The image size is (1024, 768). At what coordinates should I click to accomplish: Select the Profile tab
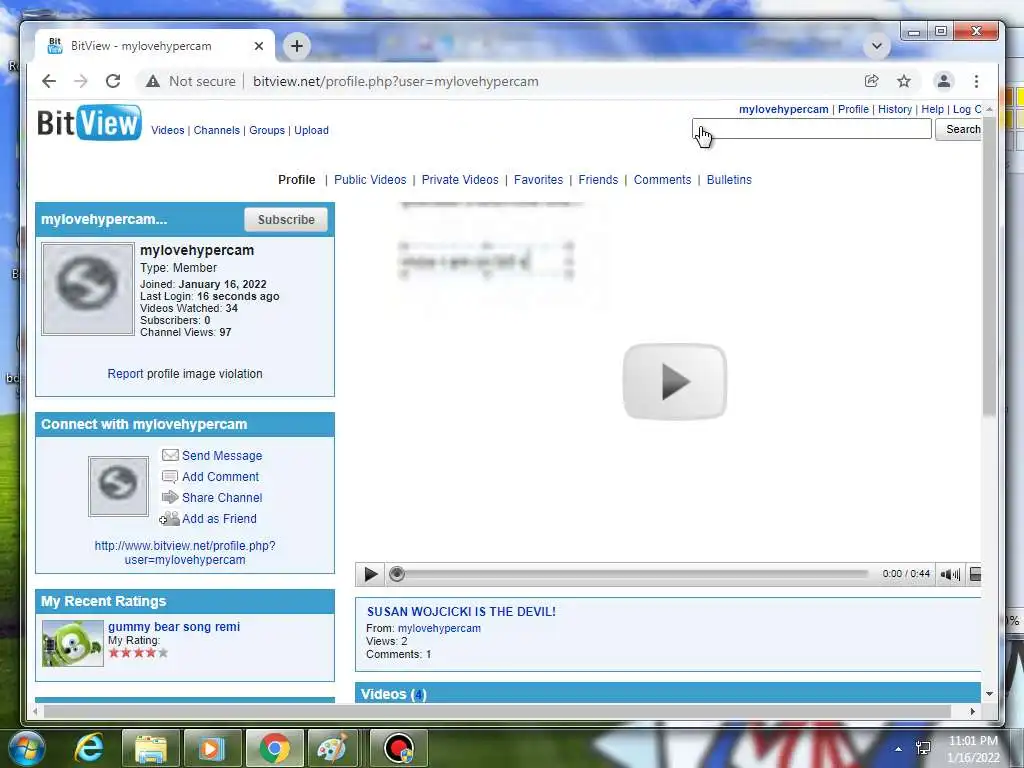(296, 180)
